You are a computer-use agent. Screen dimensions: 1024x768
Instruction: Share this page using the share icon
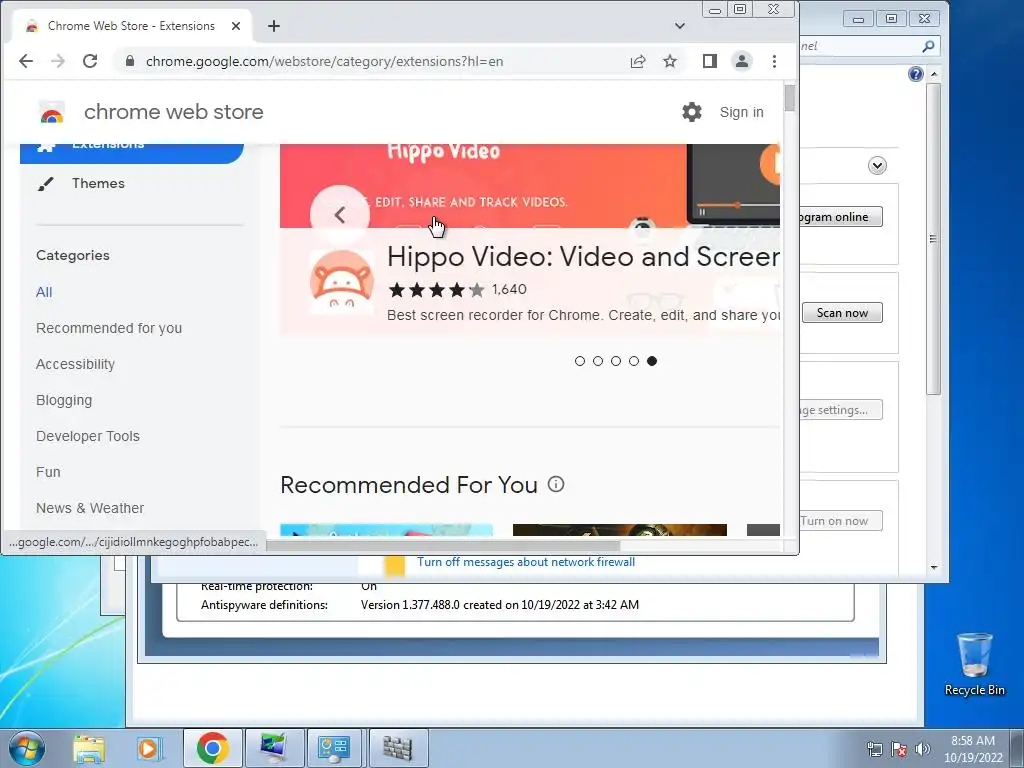point(638,61)
